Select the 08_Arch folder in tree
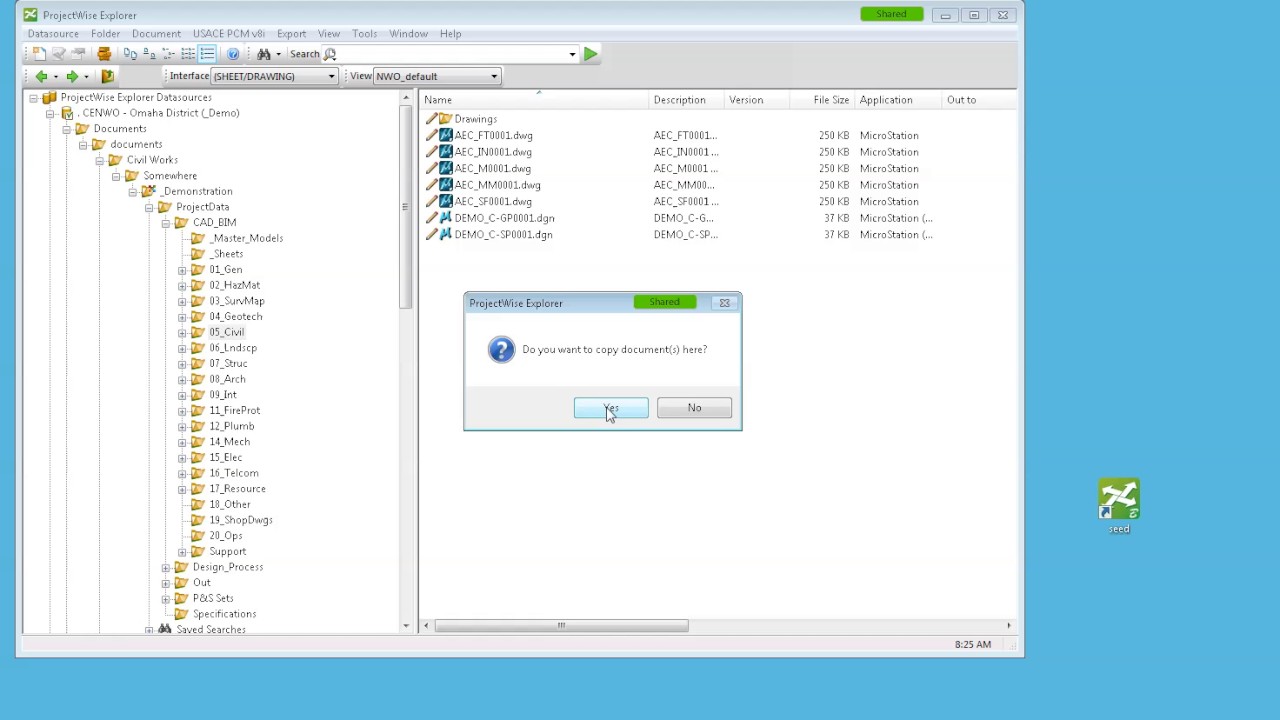Viewport: 1280px width, 720px height. click(227, 379)
